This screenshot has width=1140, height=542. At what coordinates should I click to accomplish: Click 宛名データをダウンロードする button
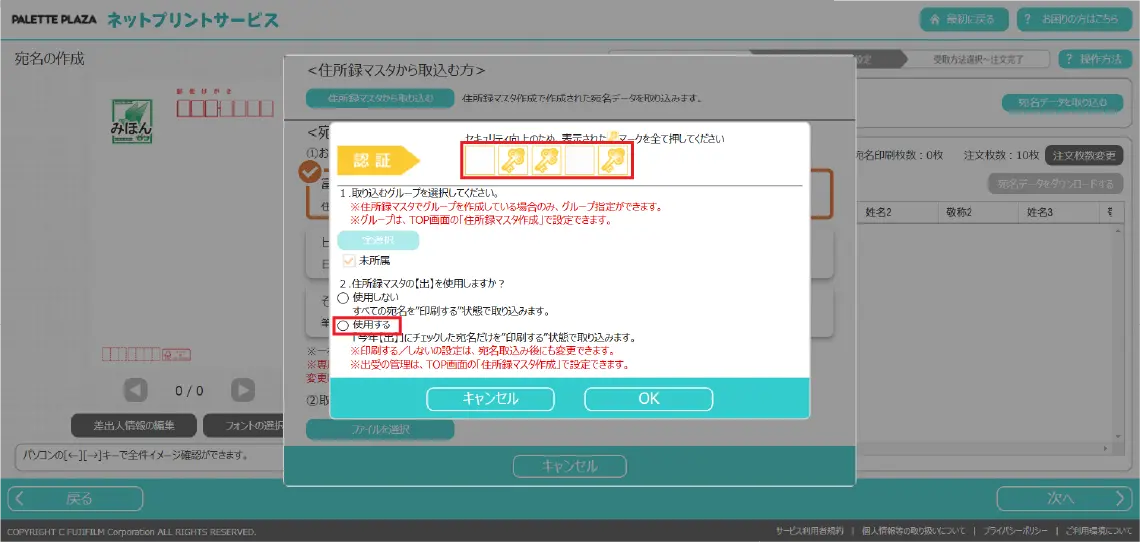tap(1056, 184)
